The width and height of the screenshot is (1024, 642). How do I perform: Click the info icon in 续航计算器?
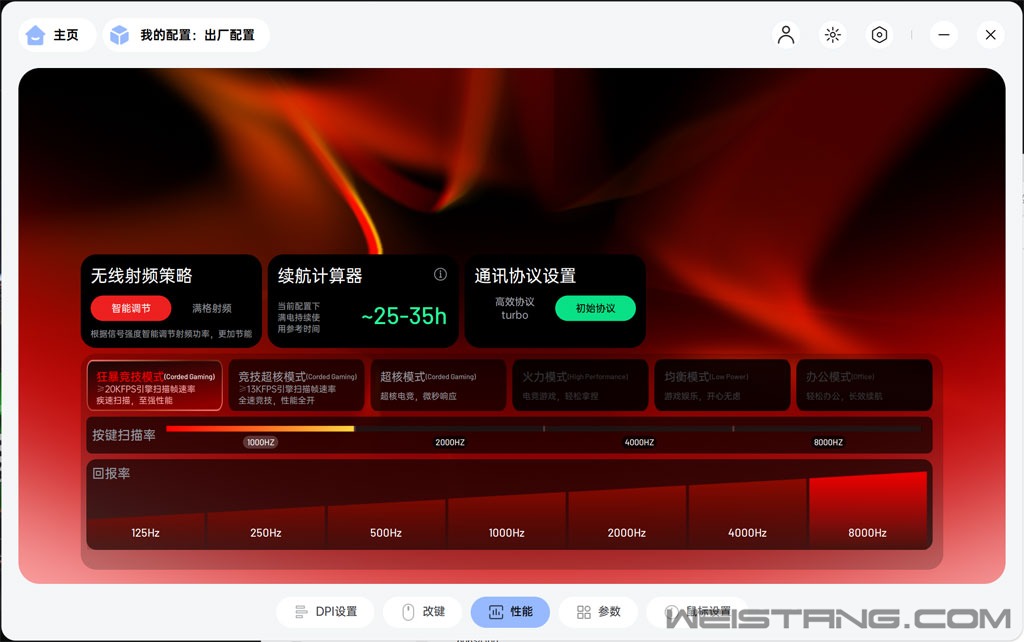click(x=440, y=274)
